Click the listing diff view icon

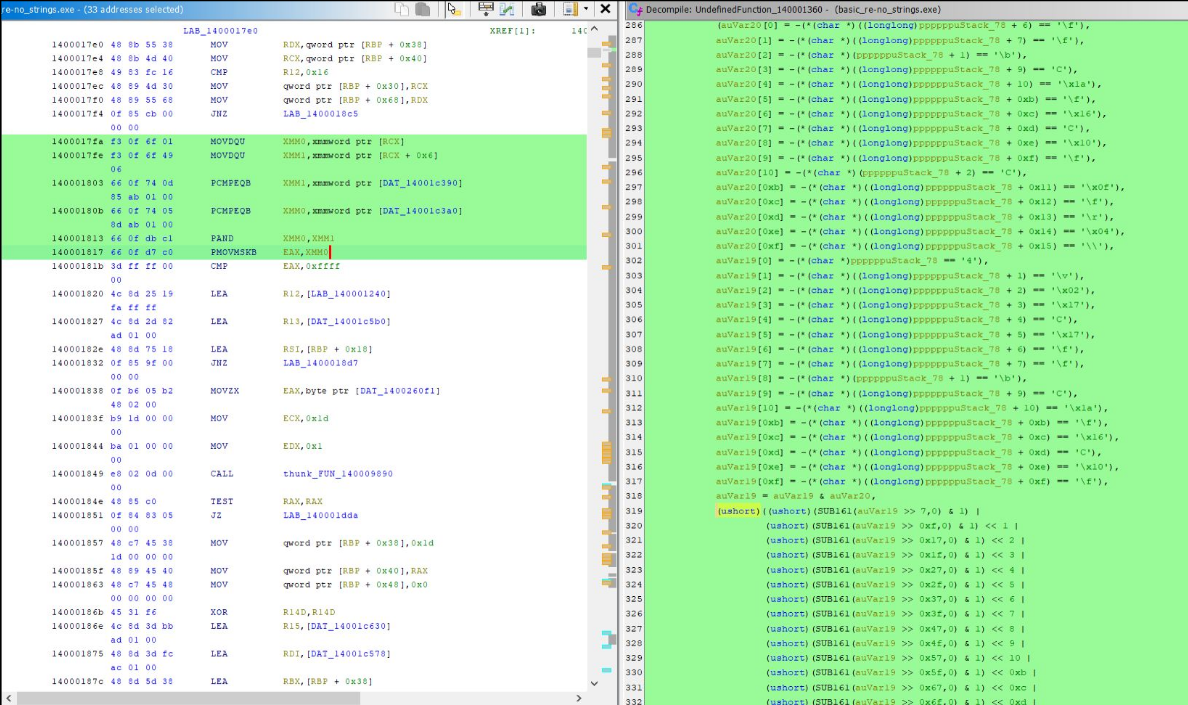507,9
